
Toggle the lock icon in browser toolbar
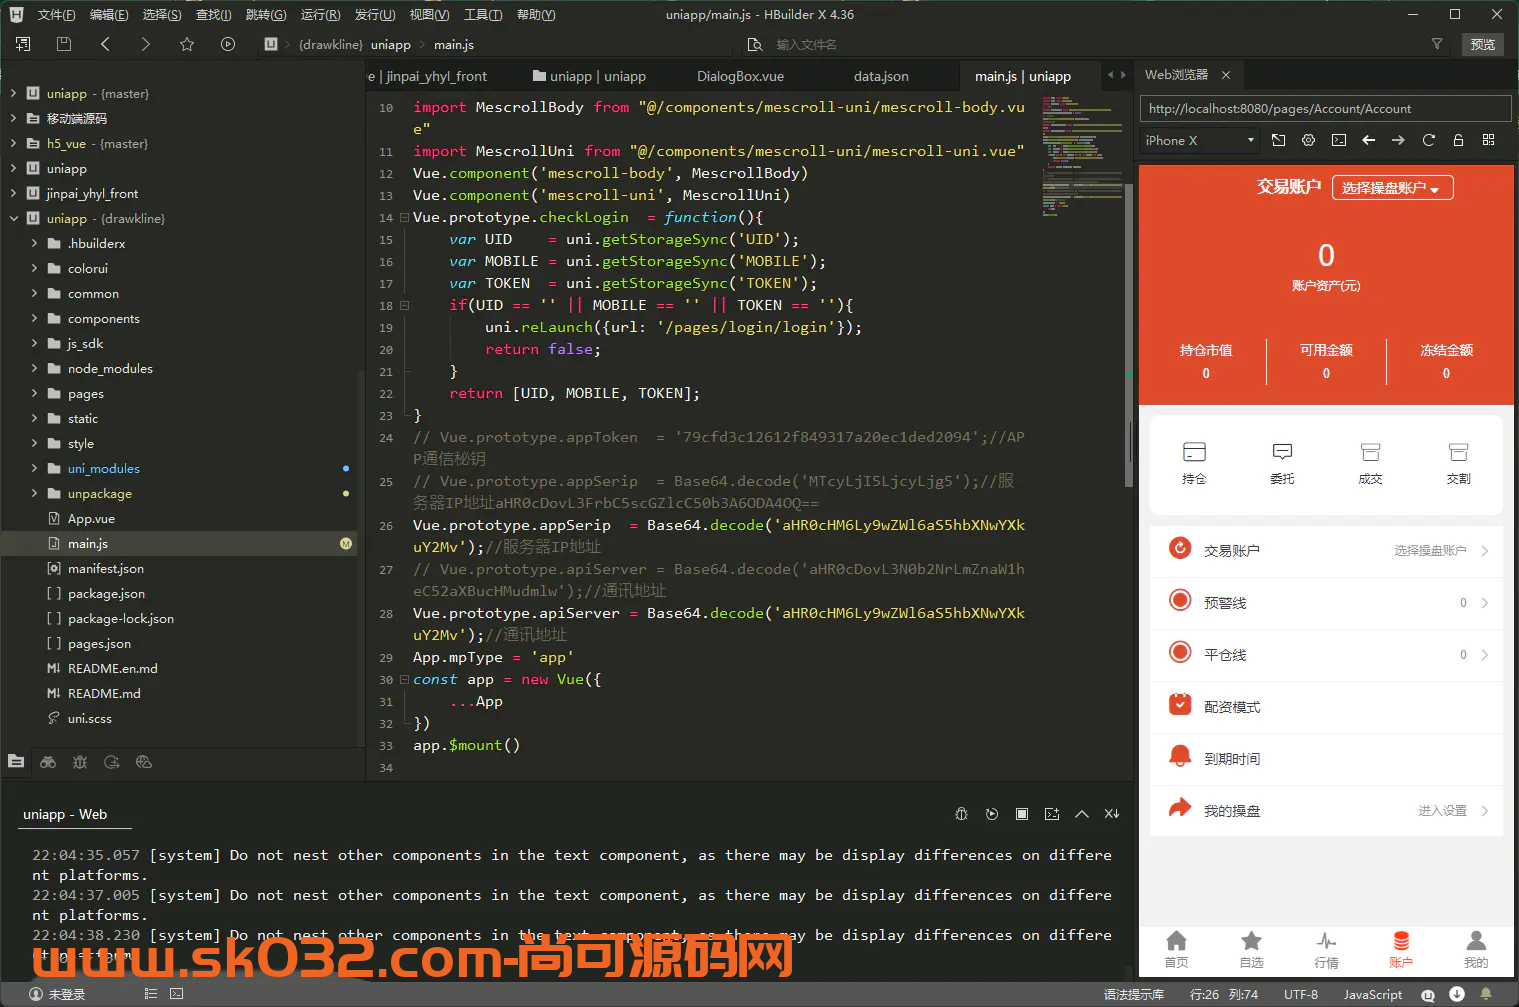click(x=1459, y=140)
